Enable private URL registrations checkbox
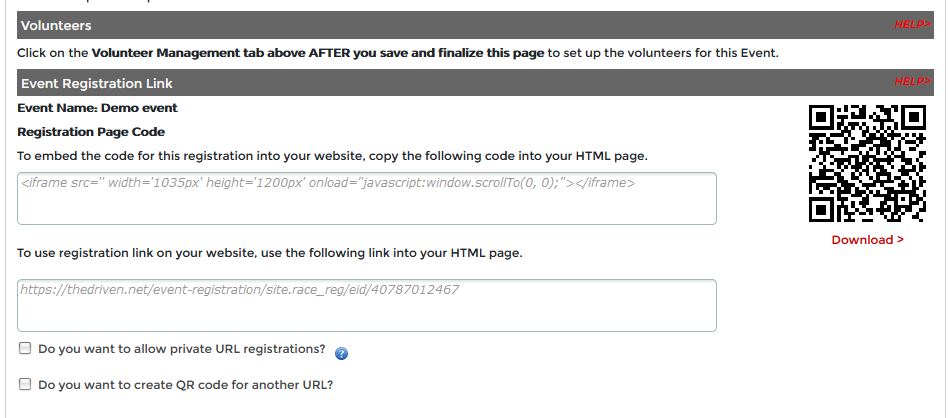 24,349
